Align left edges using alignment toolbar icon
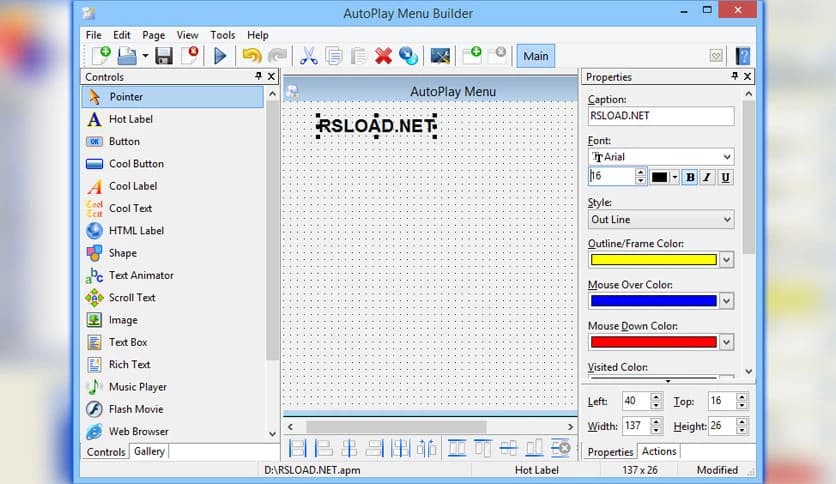The height and width of the screenshot is (484, 836). [323, 448]
